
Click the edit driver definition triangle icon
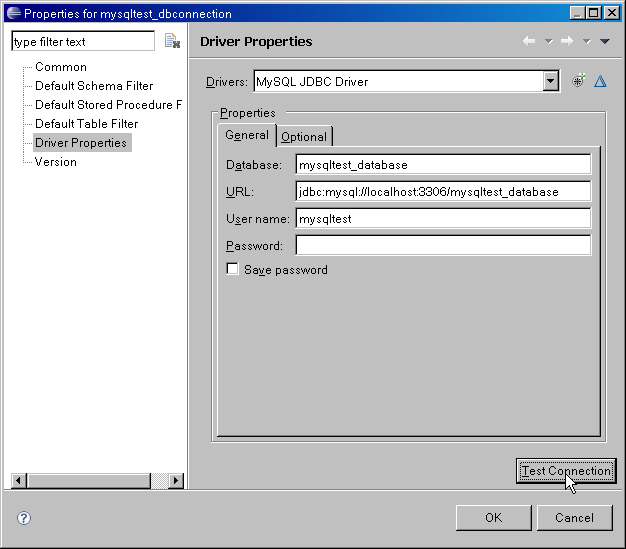pyautogui.click(x=600, y=81)
